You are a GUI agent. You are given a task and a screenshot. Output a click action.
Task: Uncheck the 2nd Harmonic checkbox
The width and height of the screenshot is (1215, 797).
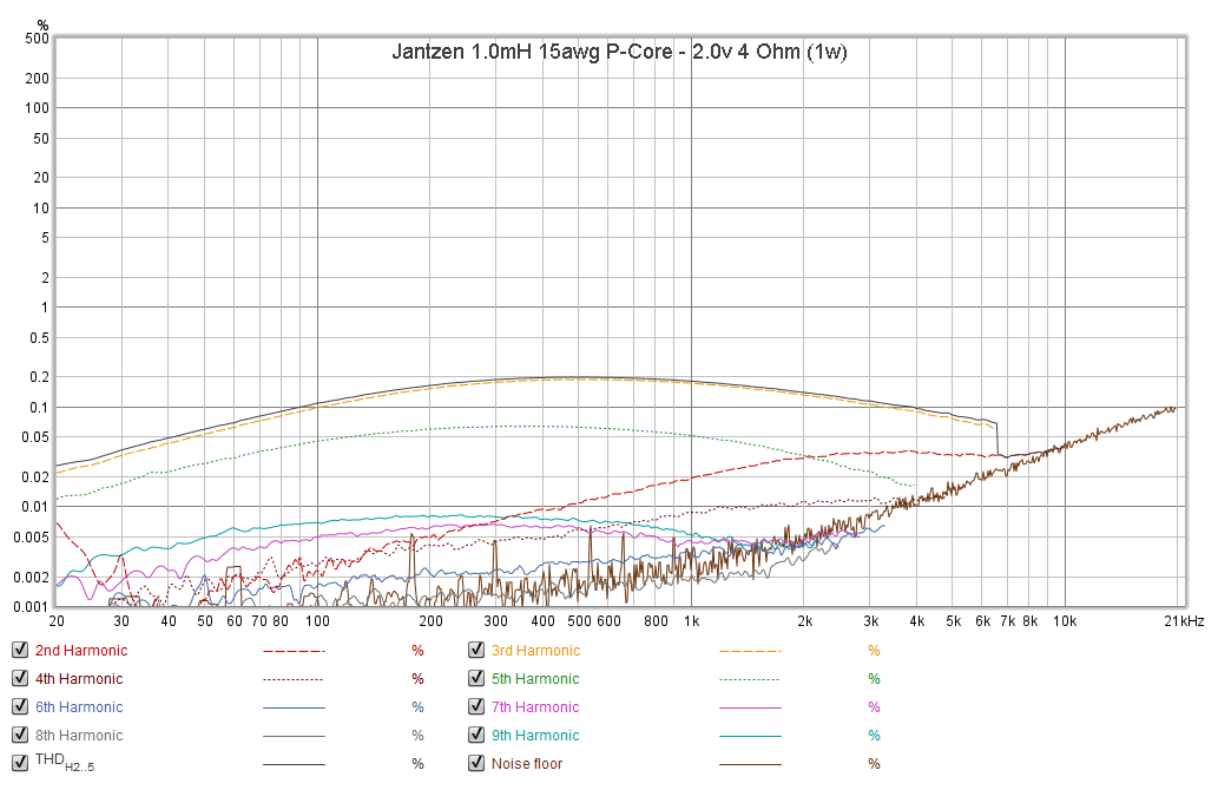tap(19, 650)
